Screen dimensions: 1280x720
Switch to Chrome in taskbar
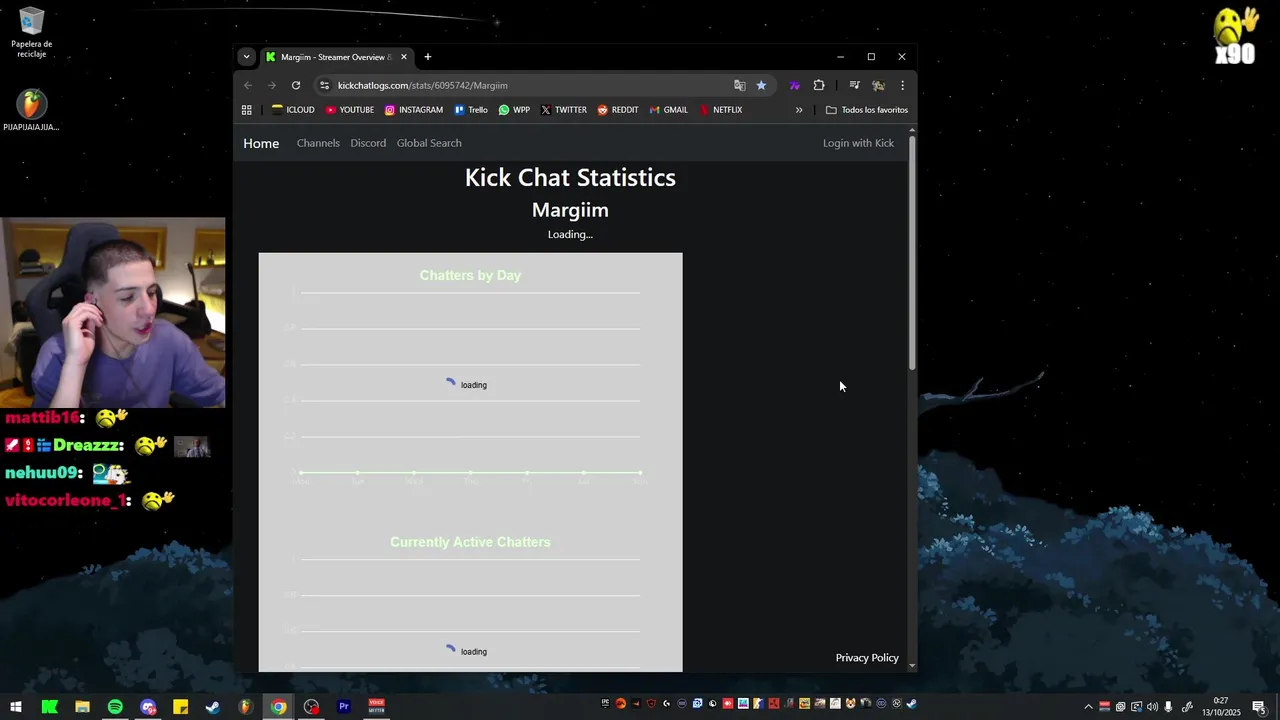(x=279, y=707)
